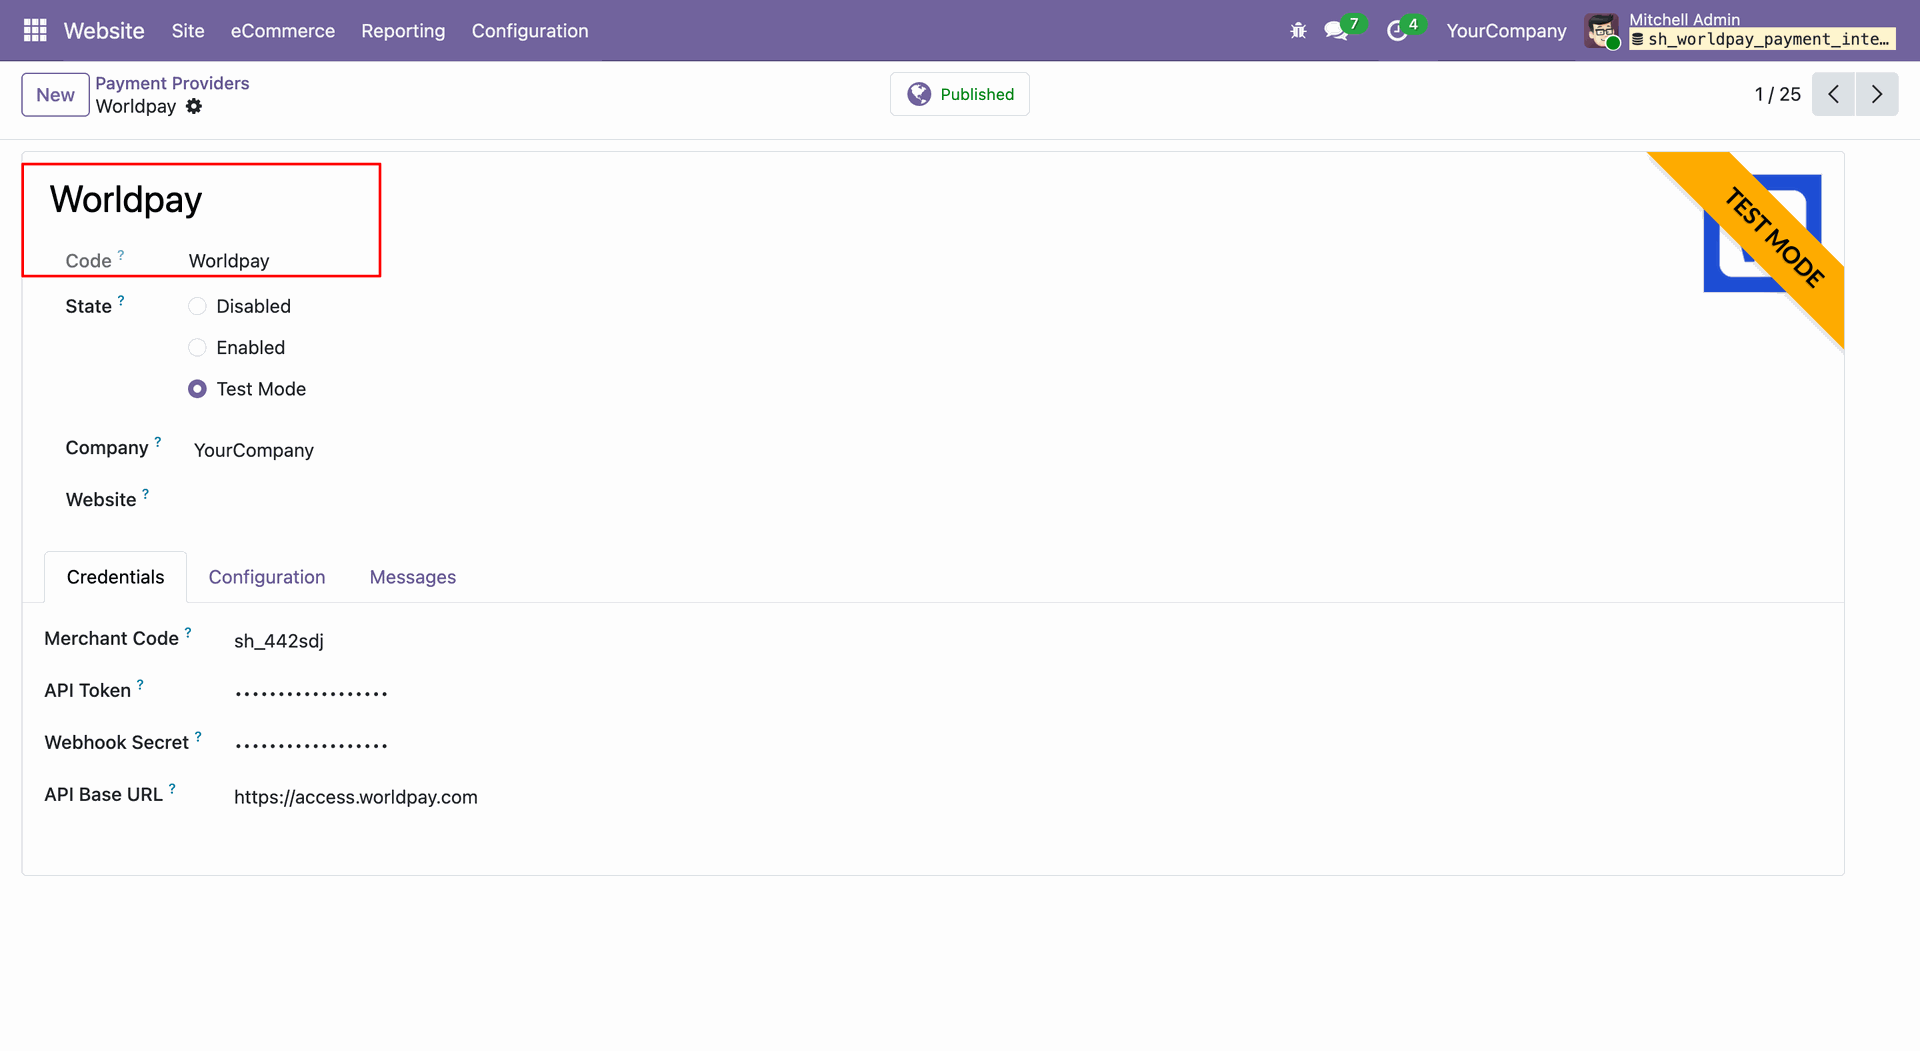Open the Configuration top menu
Image resolution: width=1920 pixels, height=1051 pixels.
click(530, 31)
